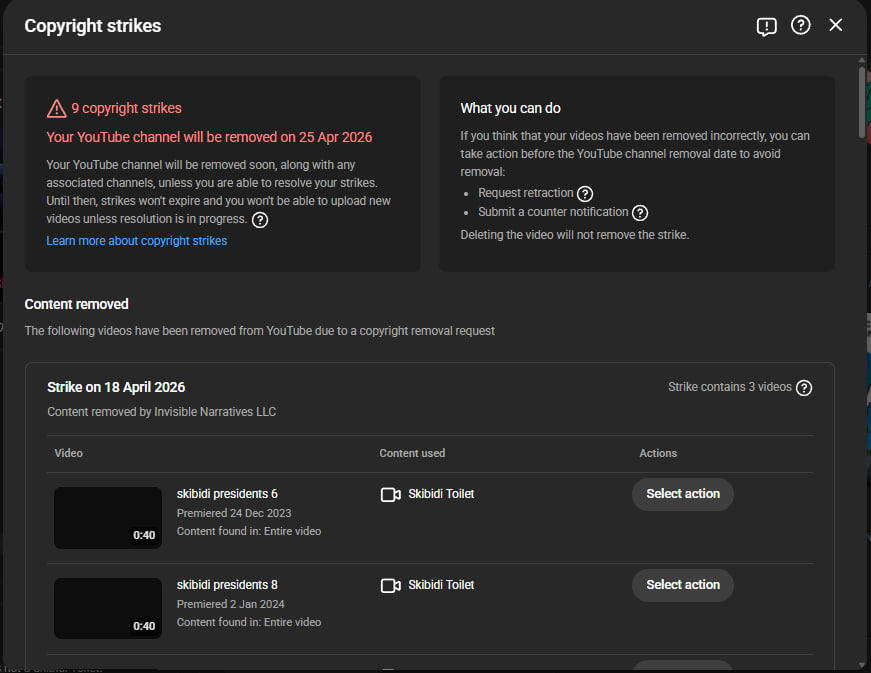Select action for skibidi presidents 6

tap(683, 494)
